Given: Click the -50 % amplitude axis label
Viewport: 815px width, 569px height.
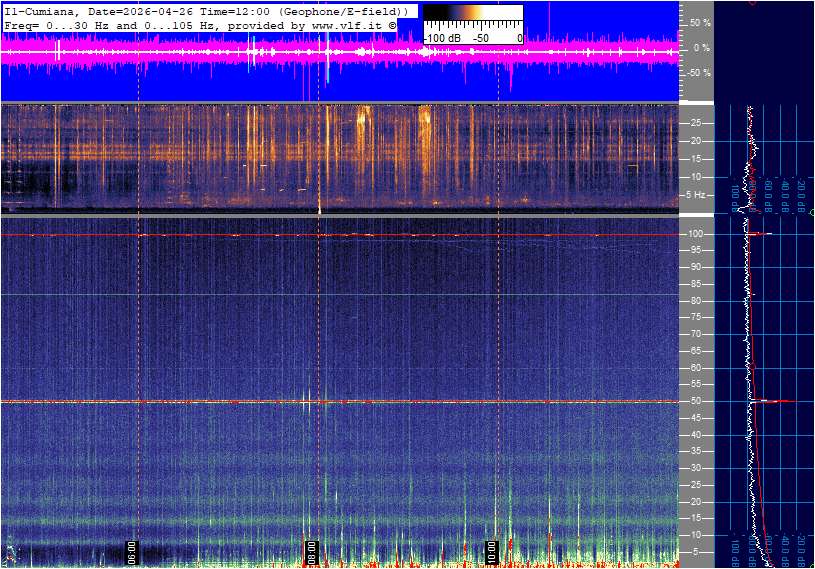Looking at the screenshot, I should (x=699, y=73).
